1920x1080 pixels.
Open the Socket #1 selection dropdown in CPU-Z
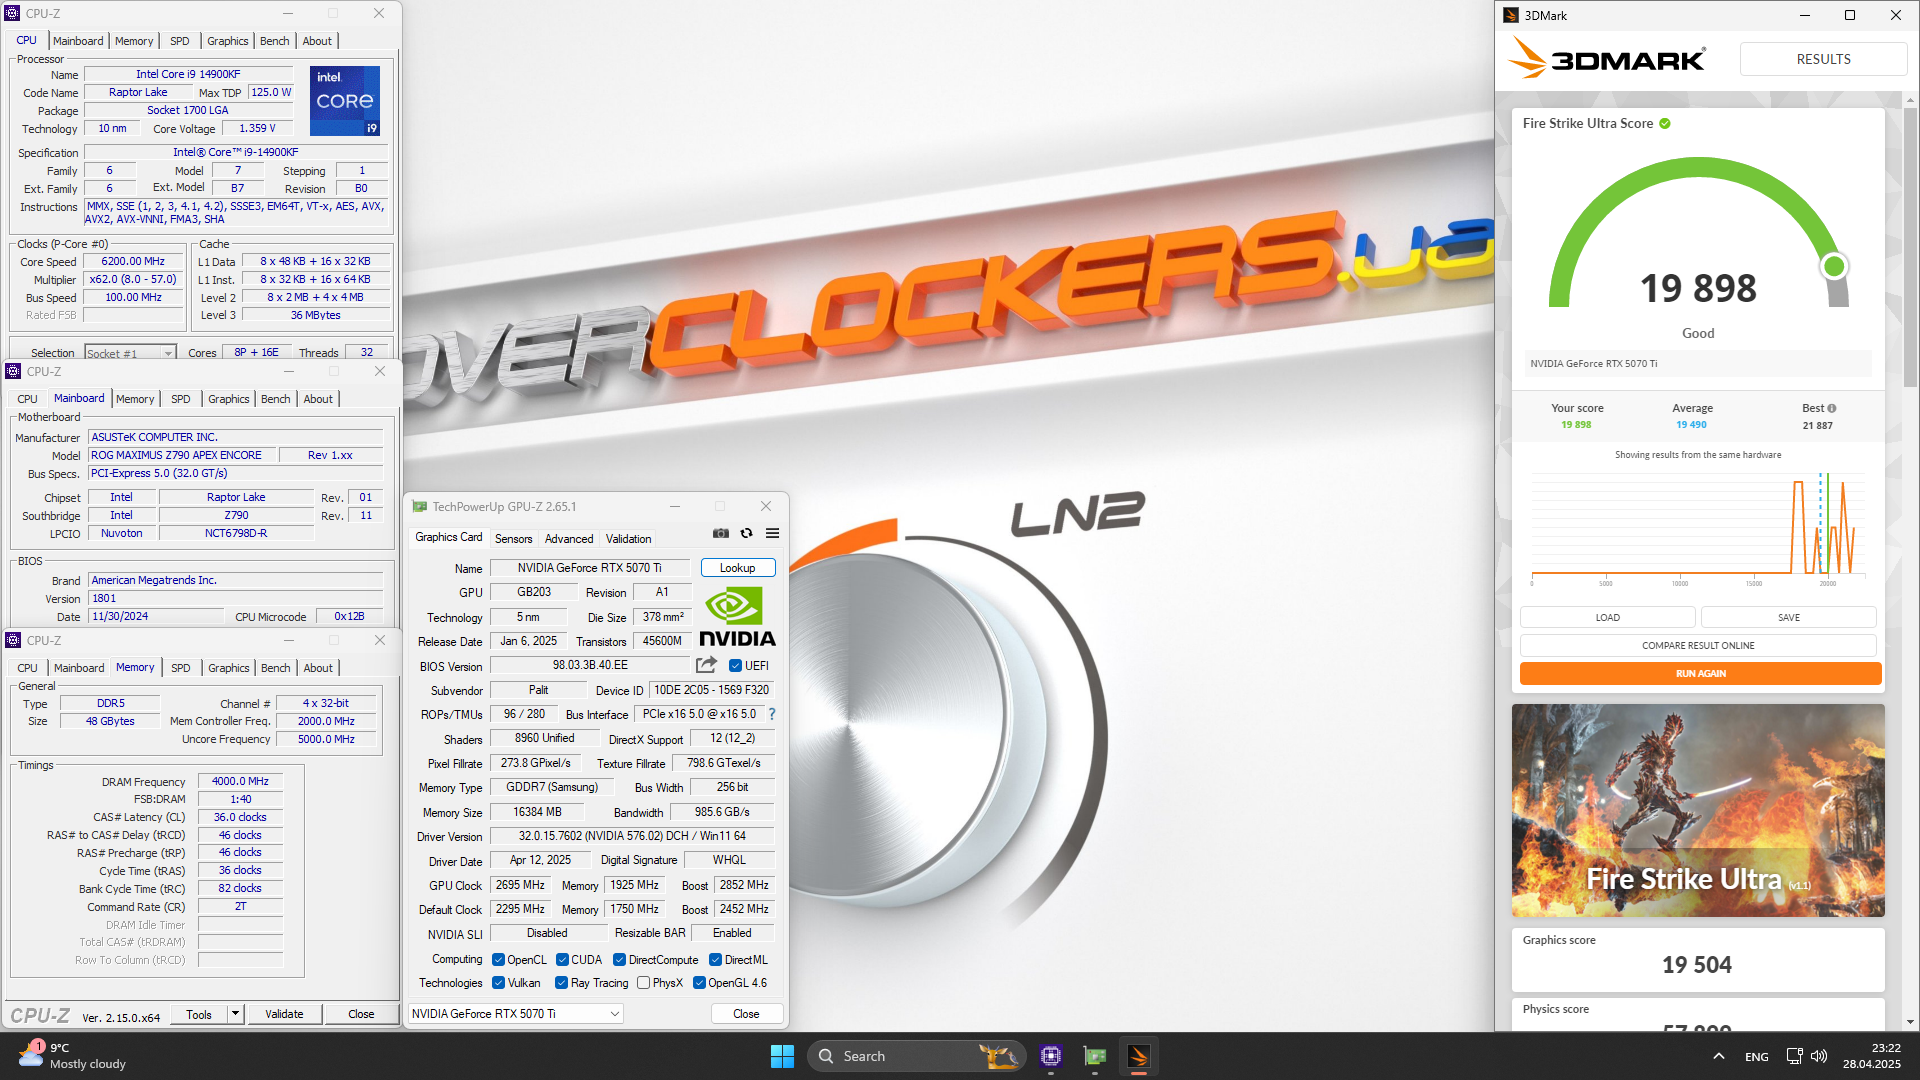[130, 353]
